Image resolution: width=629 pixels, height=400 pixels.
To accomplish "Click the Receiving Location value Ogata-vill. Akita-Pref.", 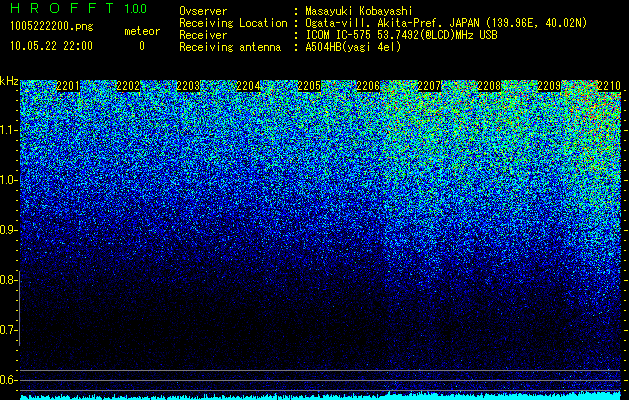I will point(373,23).
